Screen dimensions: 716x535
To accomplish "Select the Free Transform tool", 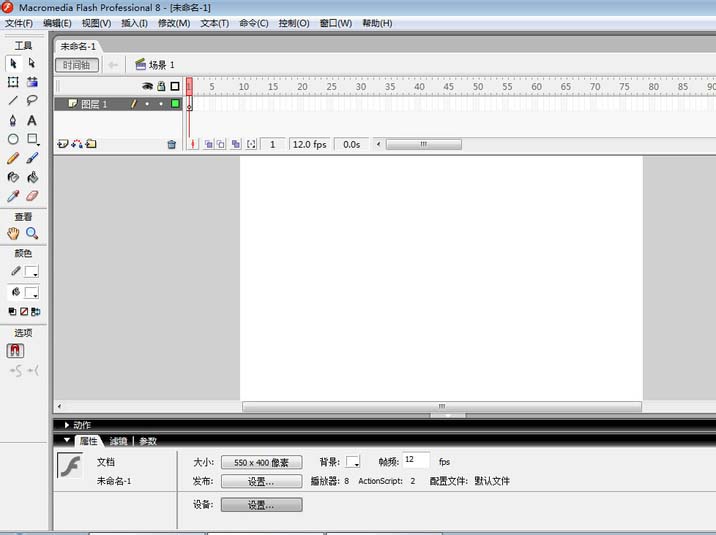I will 13,82.
